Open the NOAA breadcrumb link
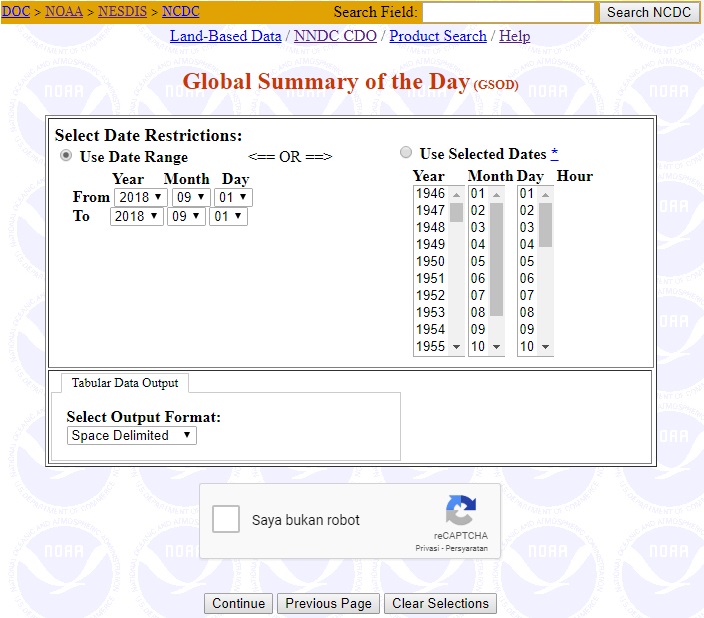Image resolution: width=704 pixels, height=618 pixels. tap(64, 11)
